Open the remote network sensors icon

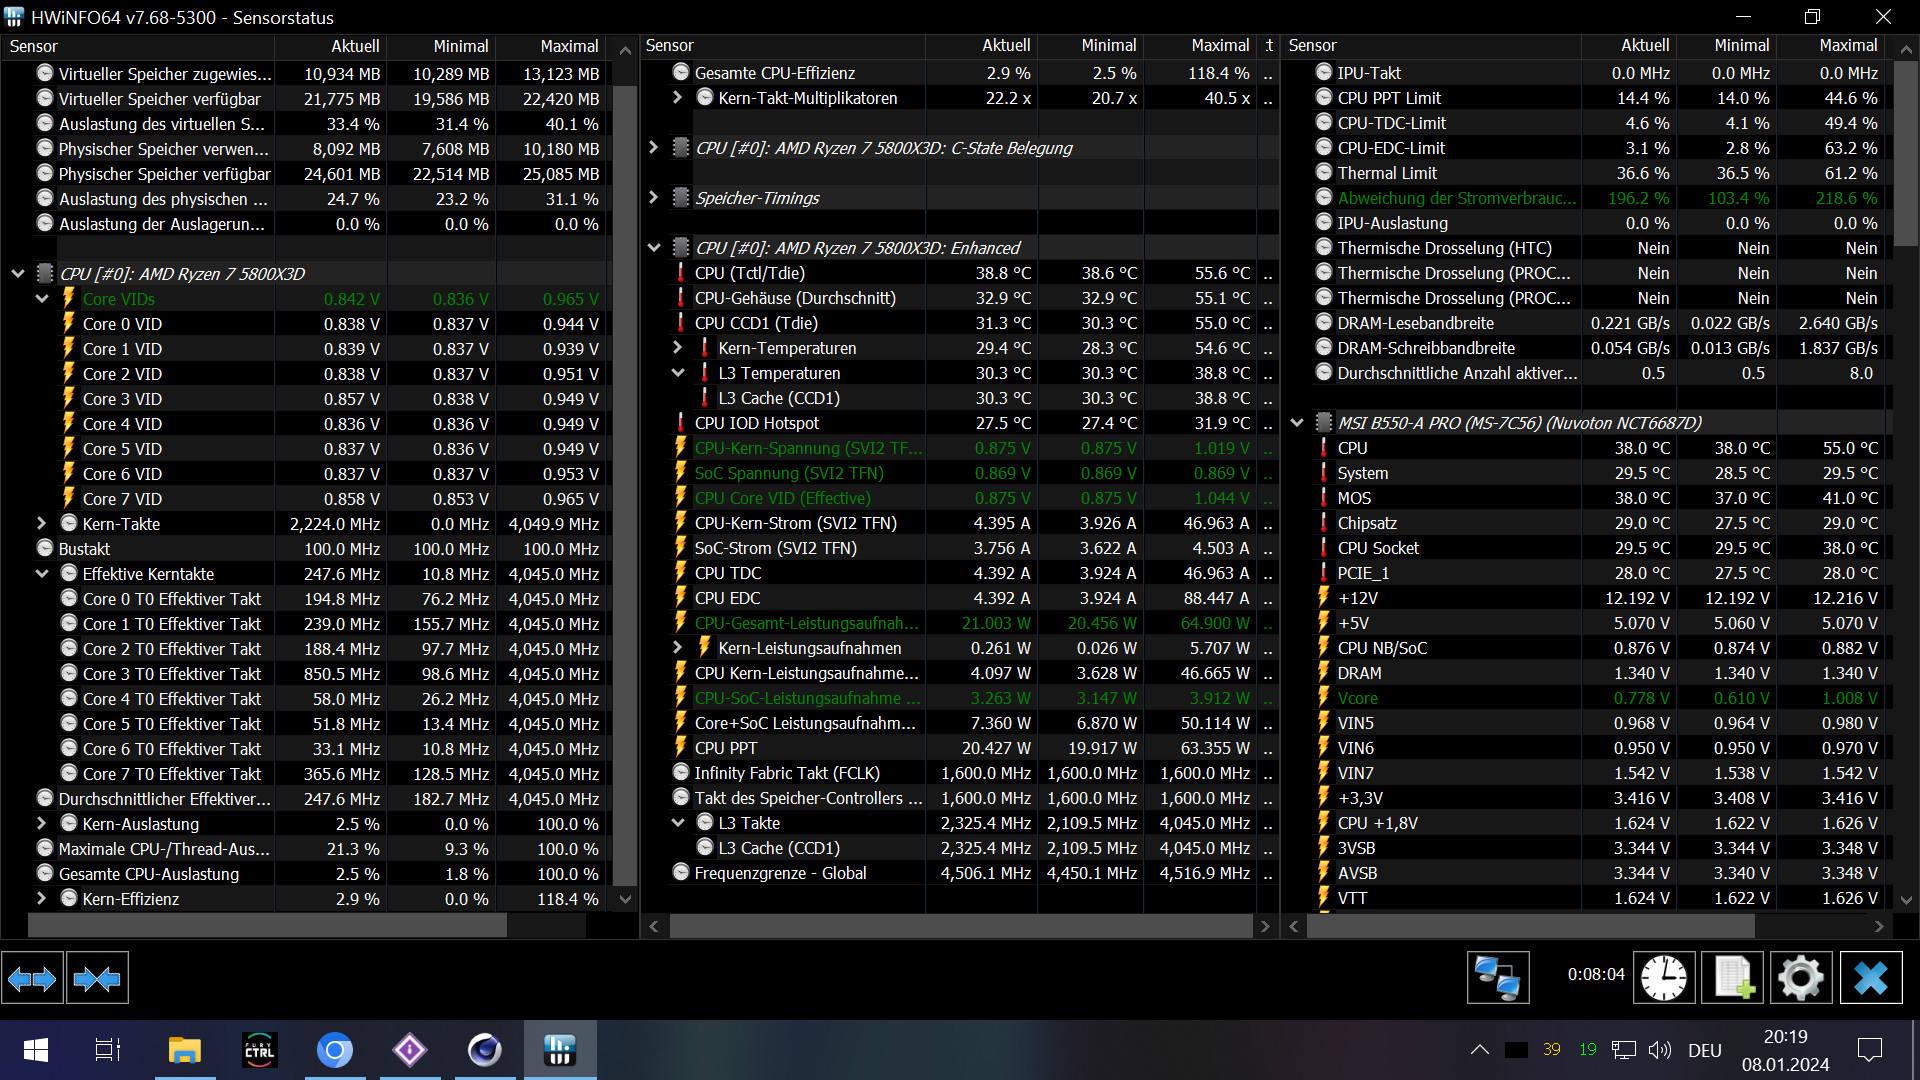[x=1497, y=978]
